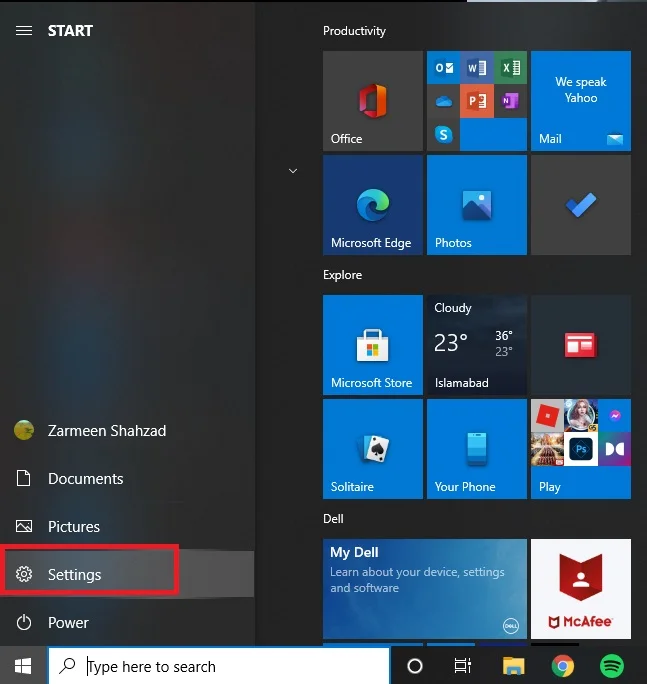Open Messenger in the Play folder
This screenshot has width=647, height=684.
(x=614, y=415)
